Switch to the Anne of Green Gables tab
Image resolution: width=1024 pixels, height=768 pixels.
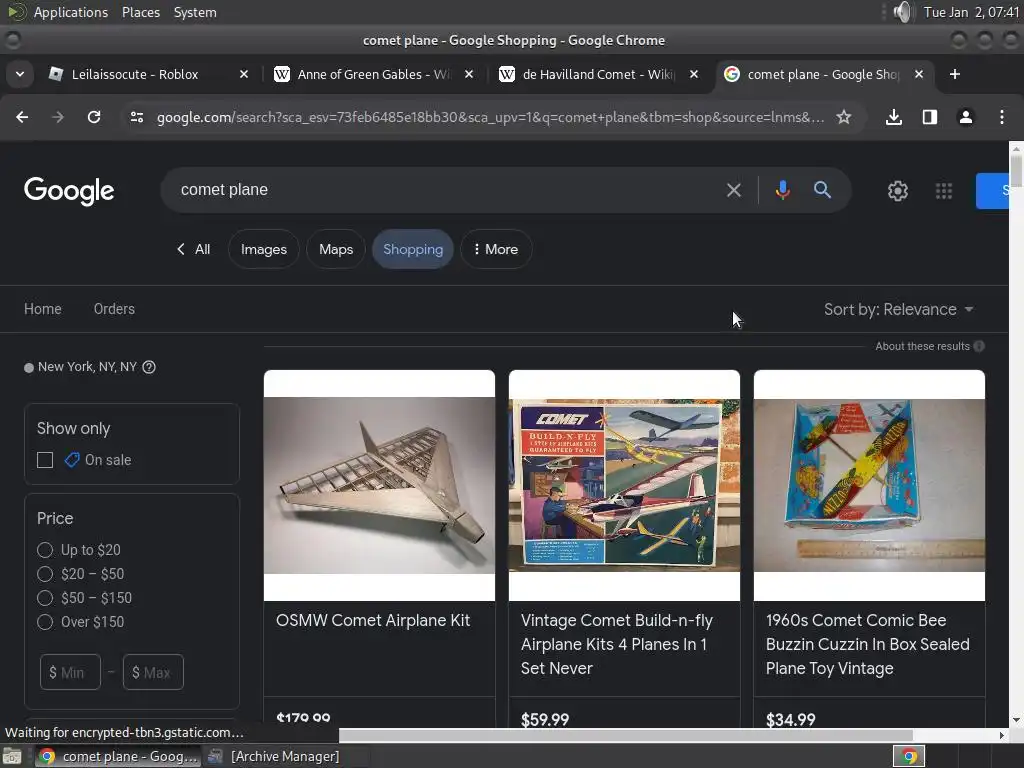coord(374,74)
